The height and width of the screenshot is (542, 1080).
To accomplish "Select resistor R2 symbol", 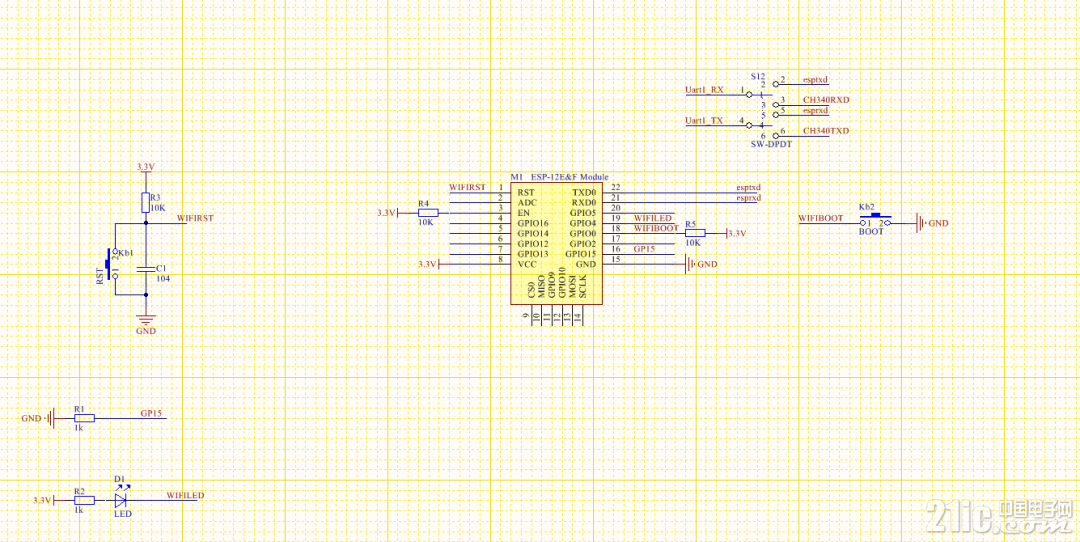I will point(84,500).
